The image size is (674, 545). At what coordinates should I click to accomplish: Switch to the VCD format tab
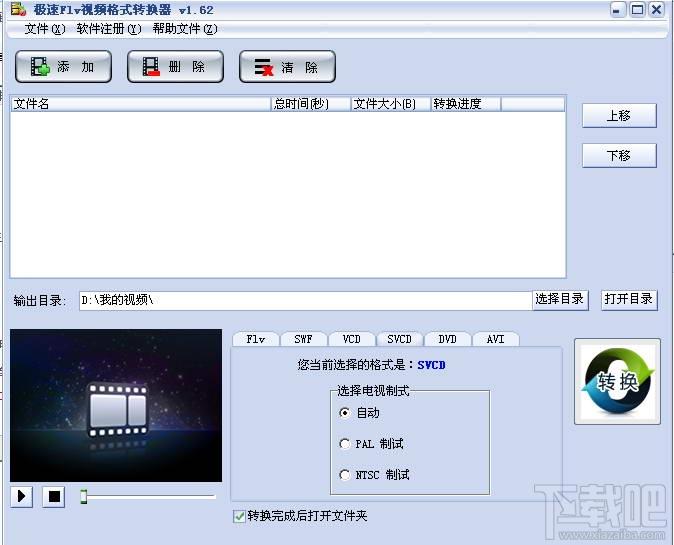click(352, 339)
